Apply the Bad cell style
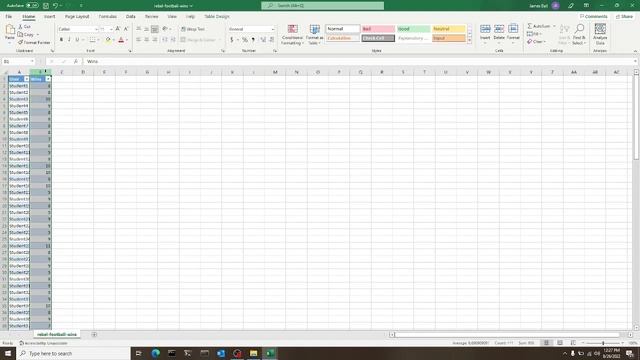This screenshot has width=640, height=360. tap(378, 29)
